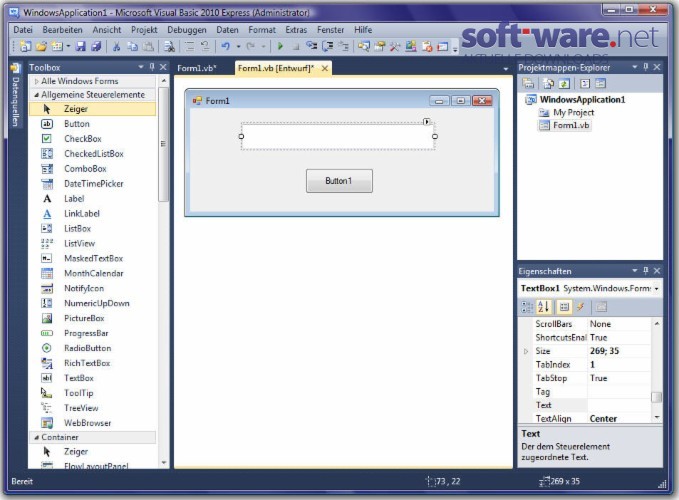Click the Cut scissors icon
The image size is (679, 500).
(116, 46)
